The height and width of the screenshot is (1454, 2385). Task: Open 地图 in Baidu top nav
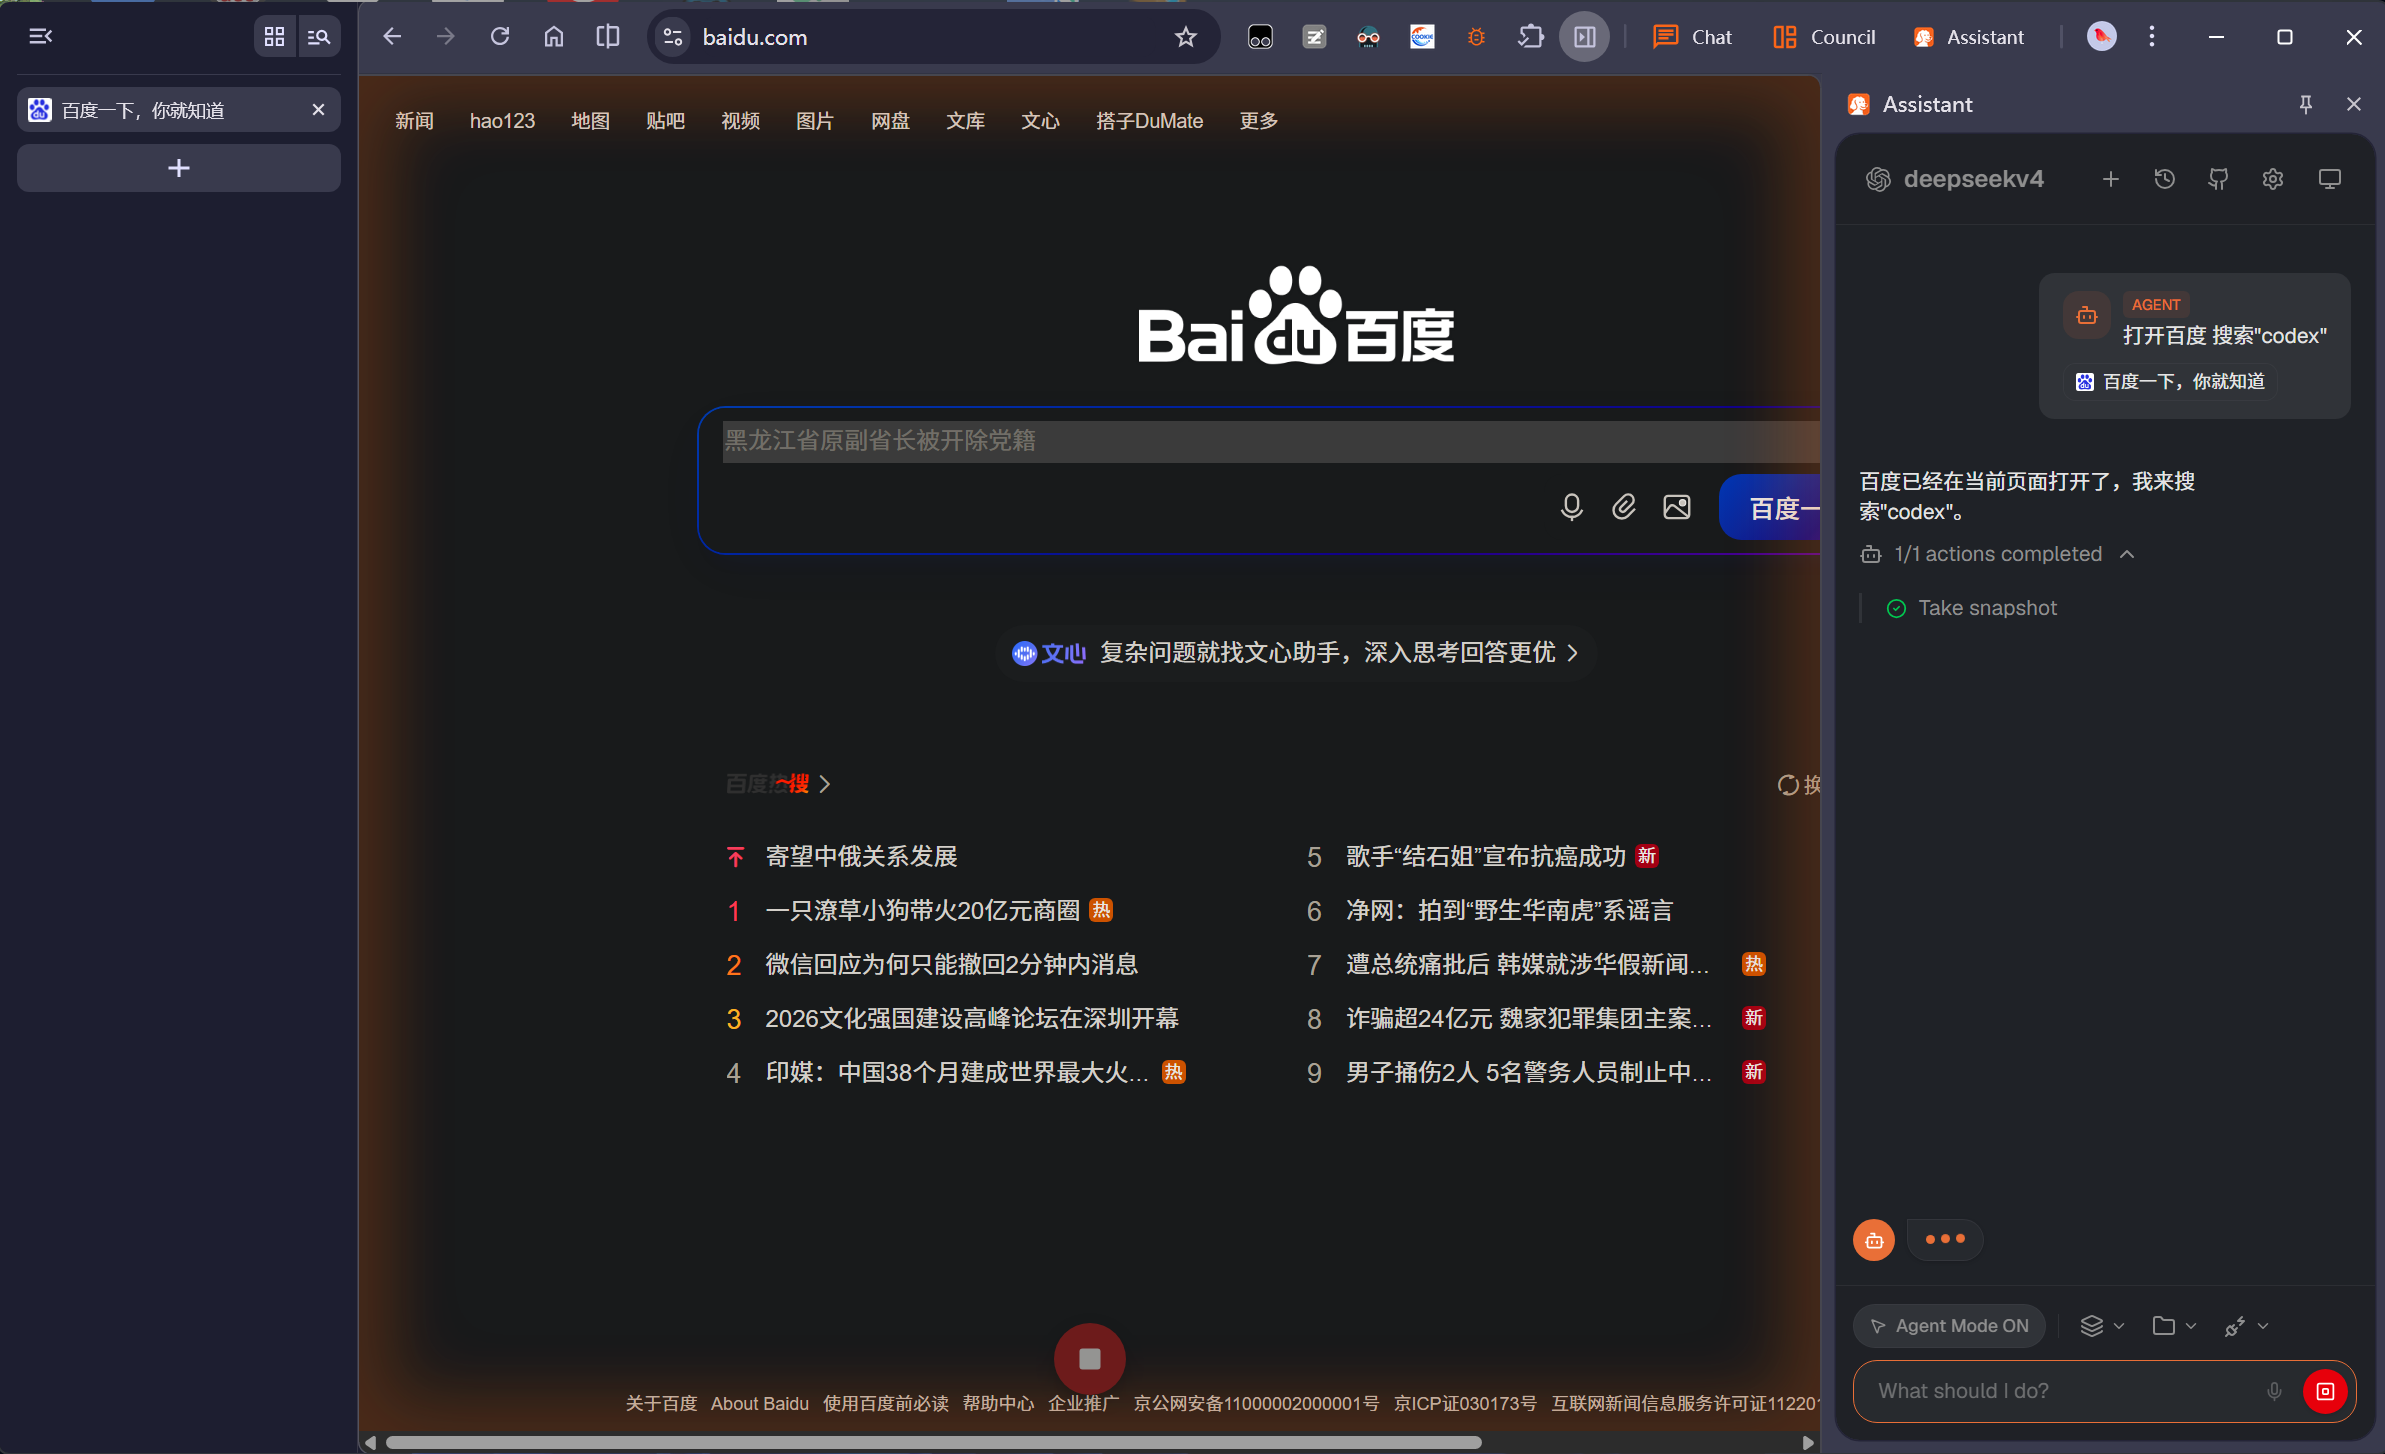click(590, 121)
